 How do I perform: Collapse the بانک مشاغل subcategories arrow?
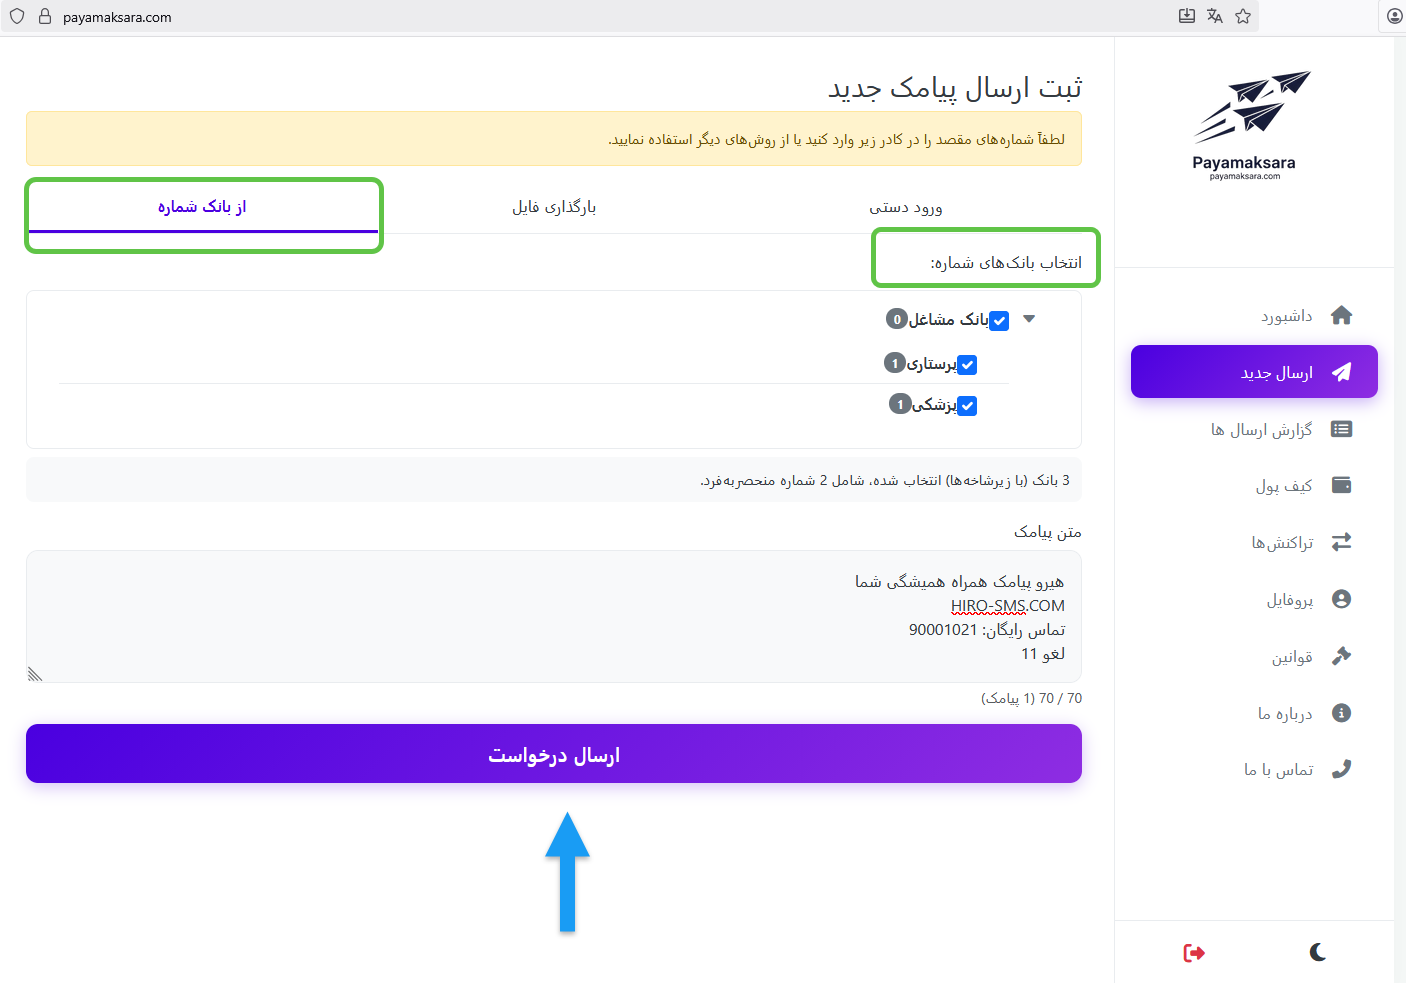[x=1029, y=319]
